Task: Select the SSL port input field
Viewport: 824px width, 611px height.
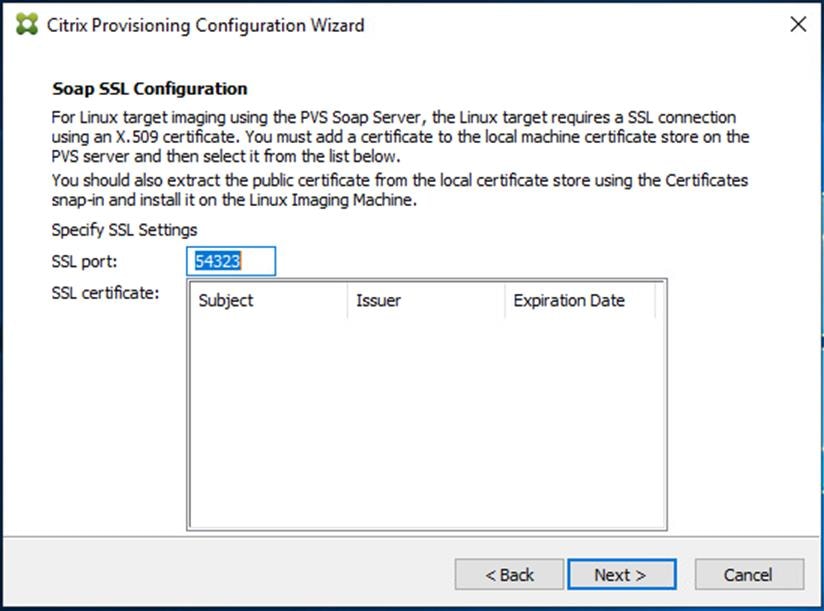Action: tap(230, 261)
